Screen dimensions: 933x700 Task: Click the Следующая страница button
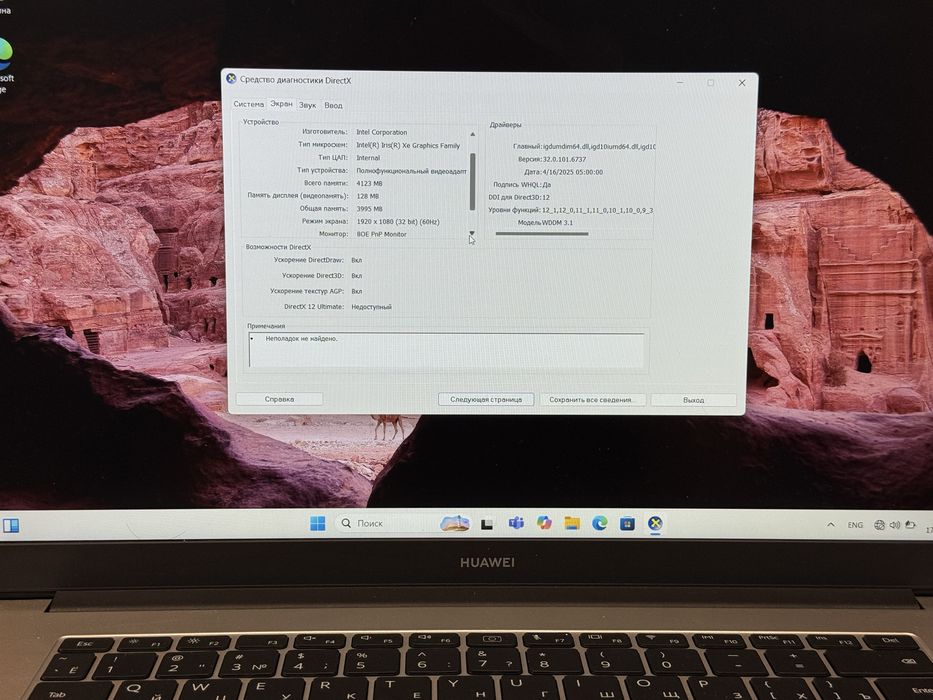click(486, 399)
